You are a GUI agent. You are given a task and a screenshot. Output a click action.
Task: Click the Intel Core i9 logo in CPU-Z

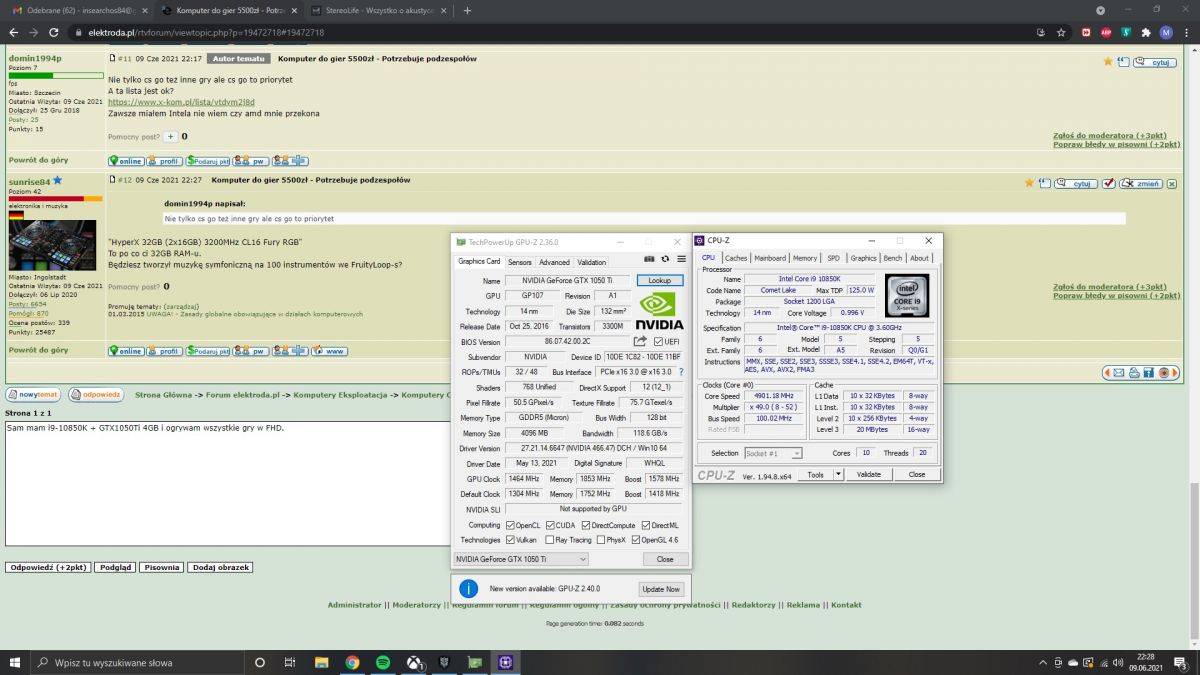906,295
